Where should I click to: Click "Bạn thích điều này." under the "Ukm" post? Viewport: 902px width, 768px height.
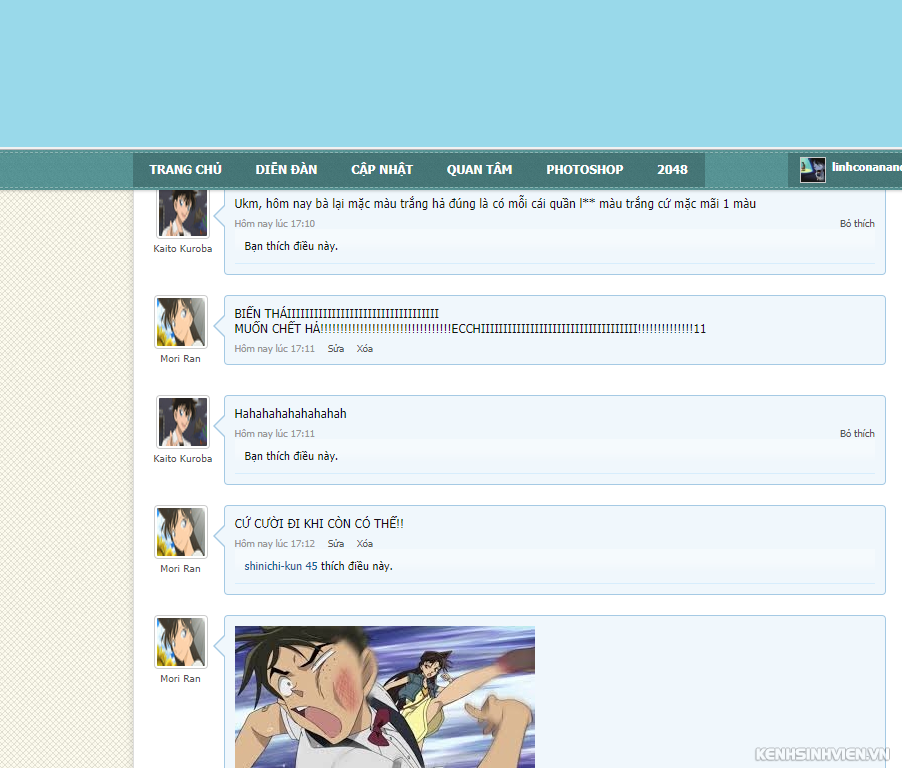click(291, 246)
